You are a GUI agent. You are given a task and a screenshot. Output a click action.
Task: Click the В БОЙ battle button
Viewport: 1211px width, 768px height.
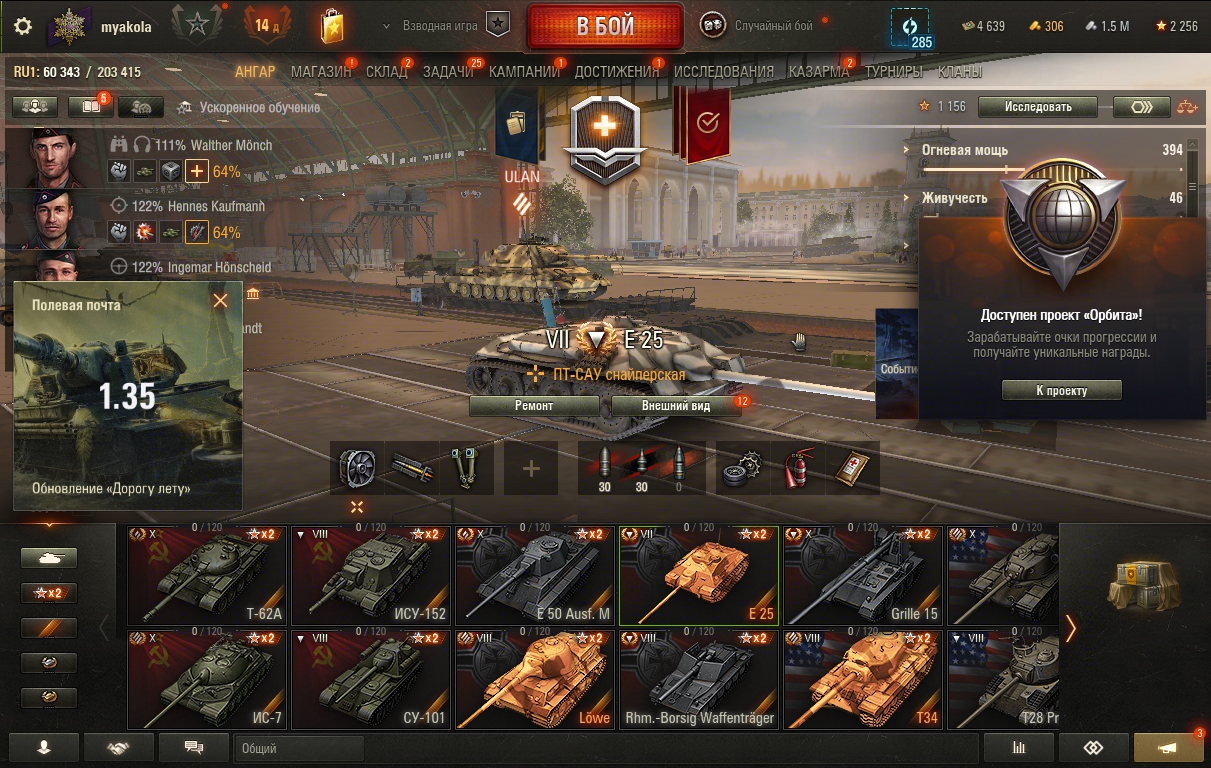pos(606,27)
